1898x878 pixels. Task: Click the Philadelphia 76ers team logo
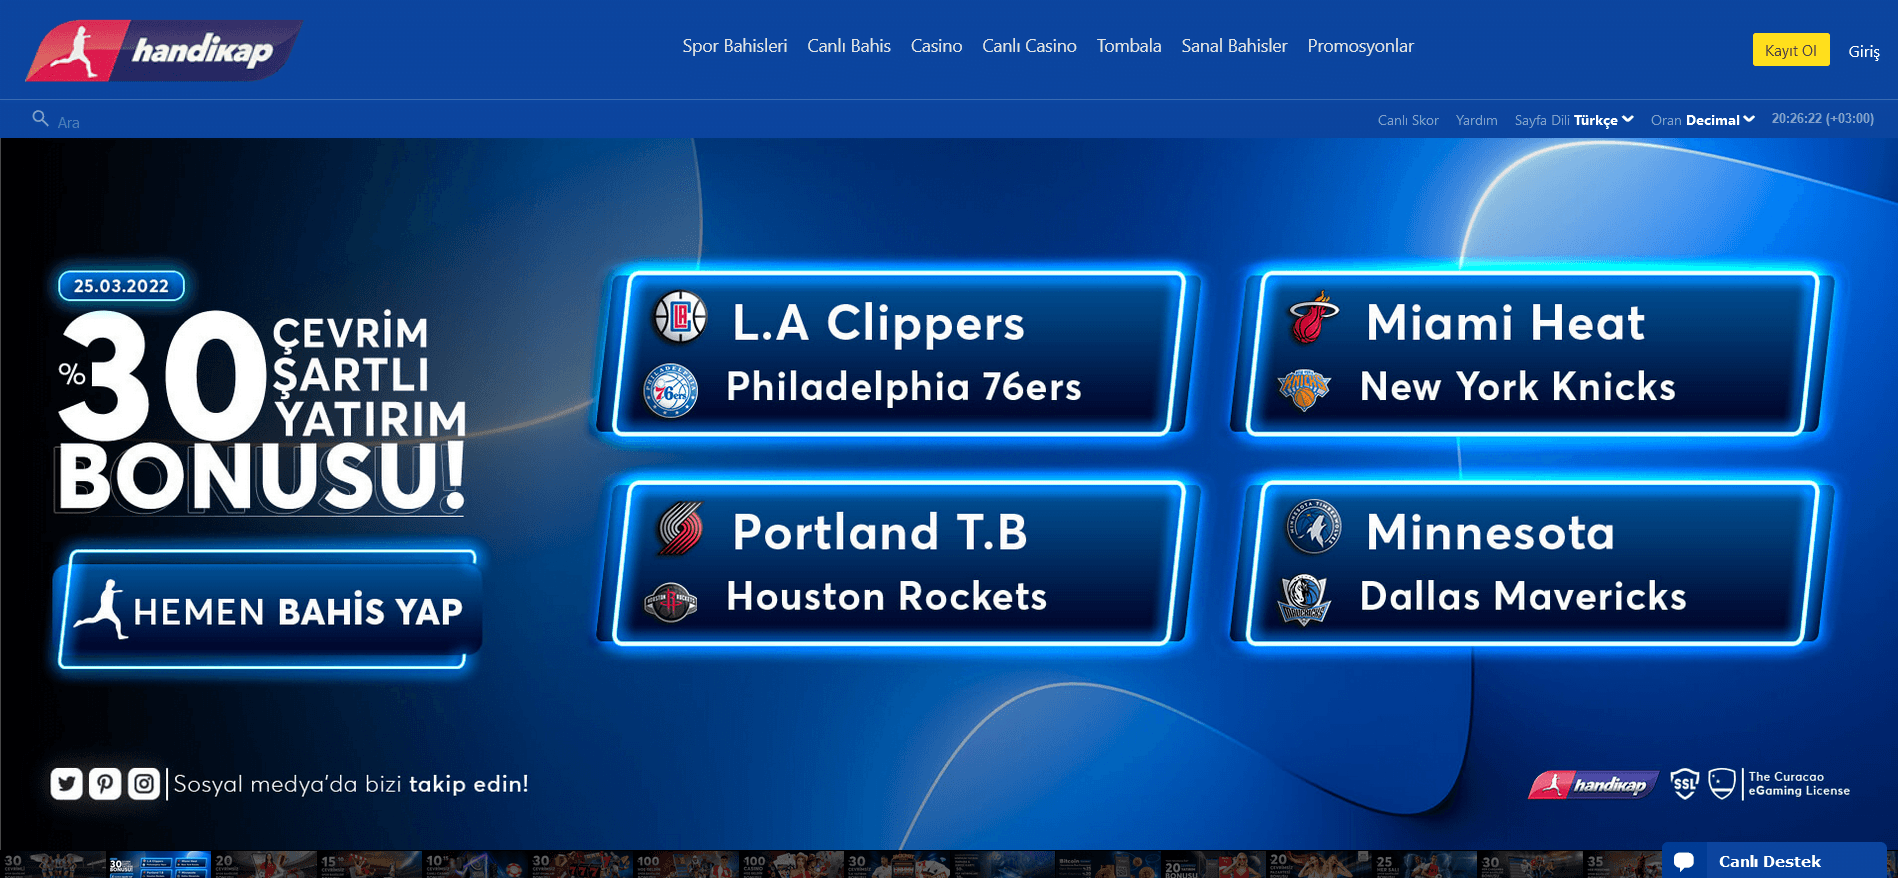coord(671,390)
